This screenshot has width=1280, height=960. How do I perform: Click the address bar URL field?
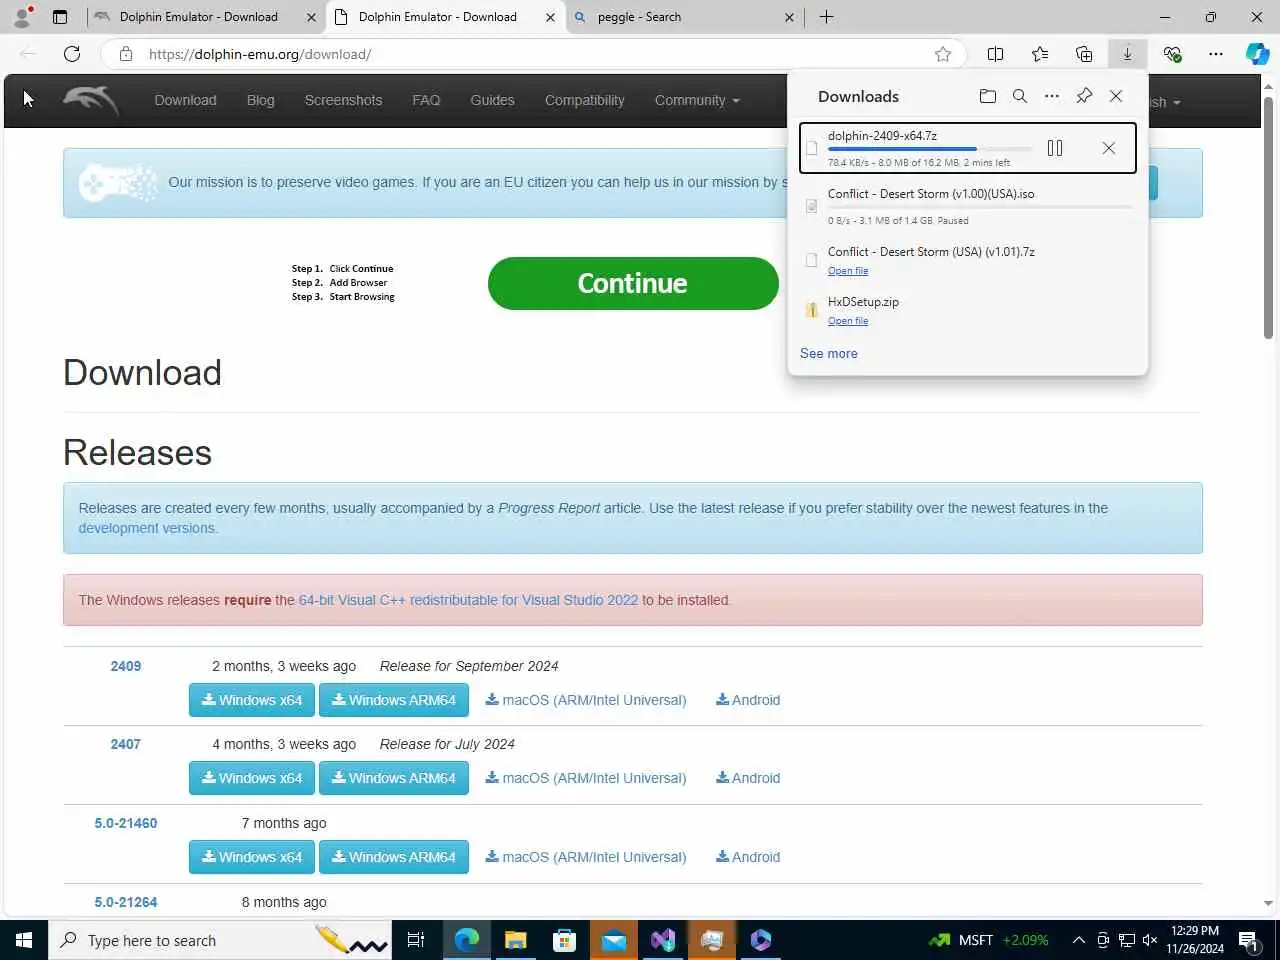[535, 54]
